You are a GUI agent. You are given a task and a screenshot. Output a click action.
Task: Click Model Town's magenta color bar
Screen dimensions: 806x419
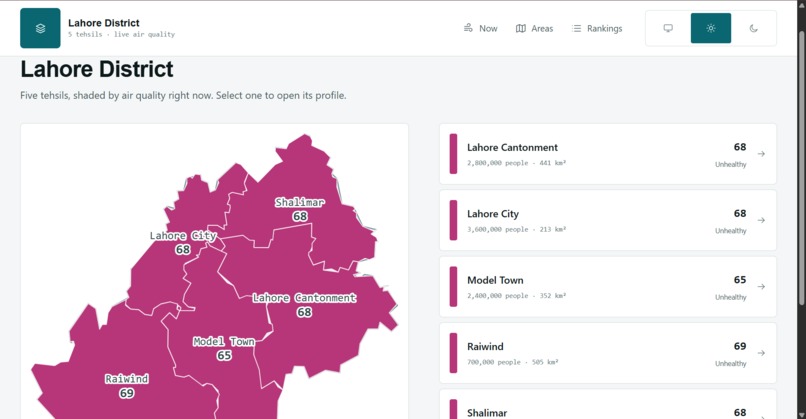(x=453, y=286)
